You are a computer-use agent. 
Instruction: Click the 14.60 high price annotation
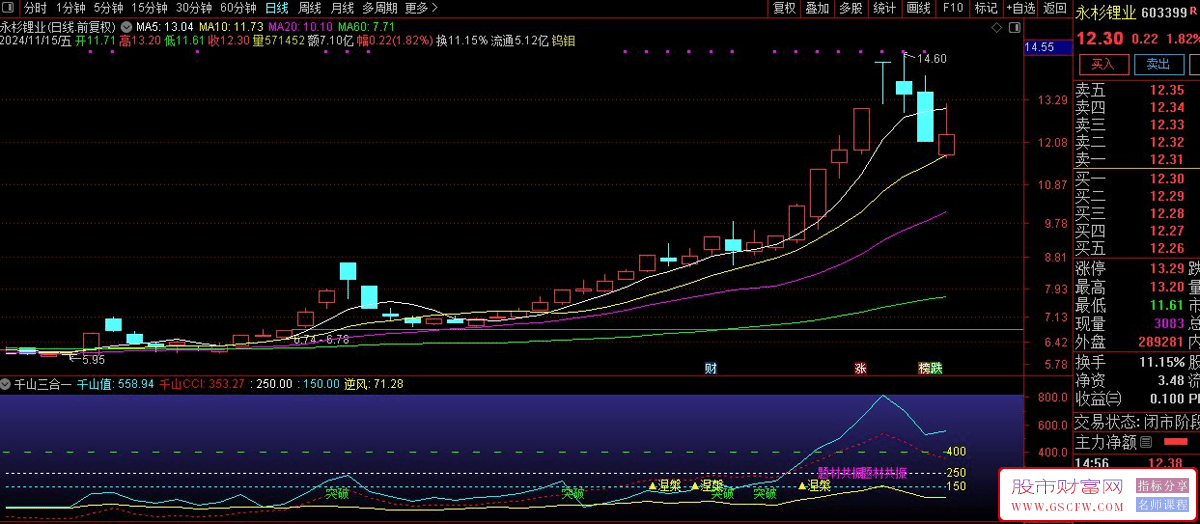coord(932,59)
